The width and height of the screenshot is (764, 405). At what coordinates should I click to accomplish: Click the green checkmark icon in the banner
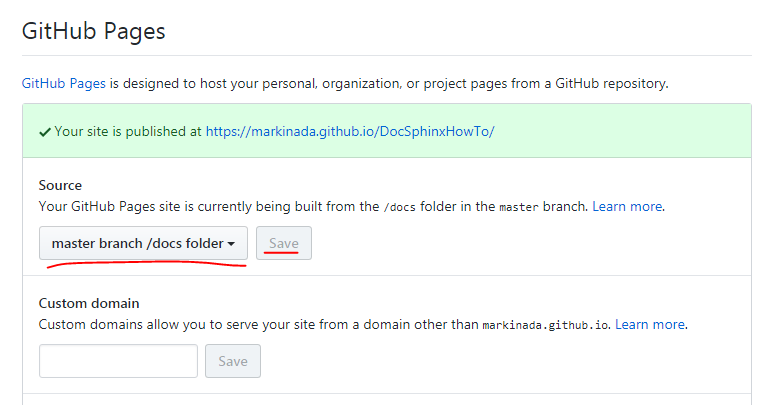point(45,131)
